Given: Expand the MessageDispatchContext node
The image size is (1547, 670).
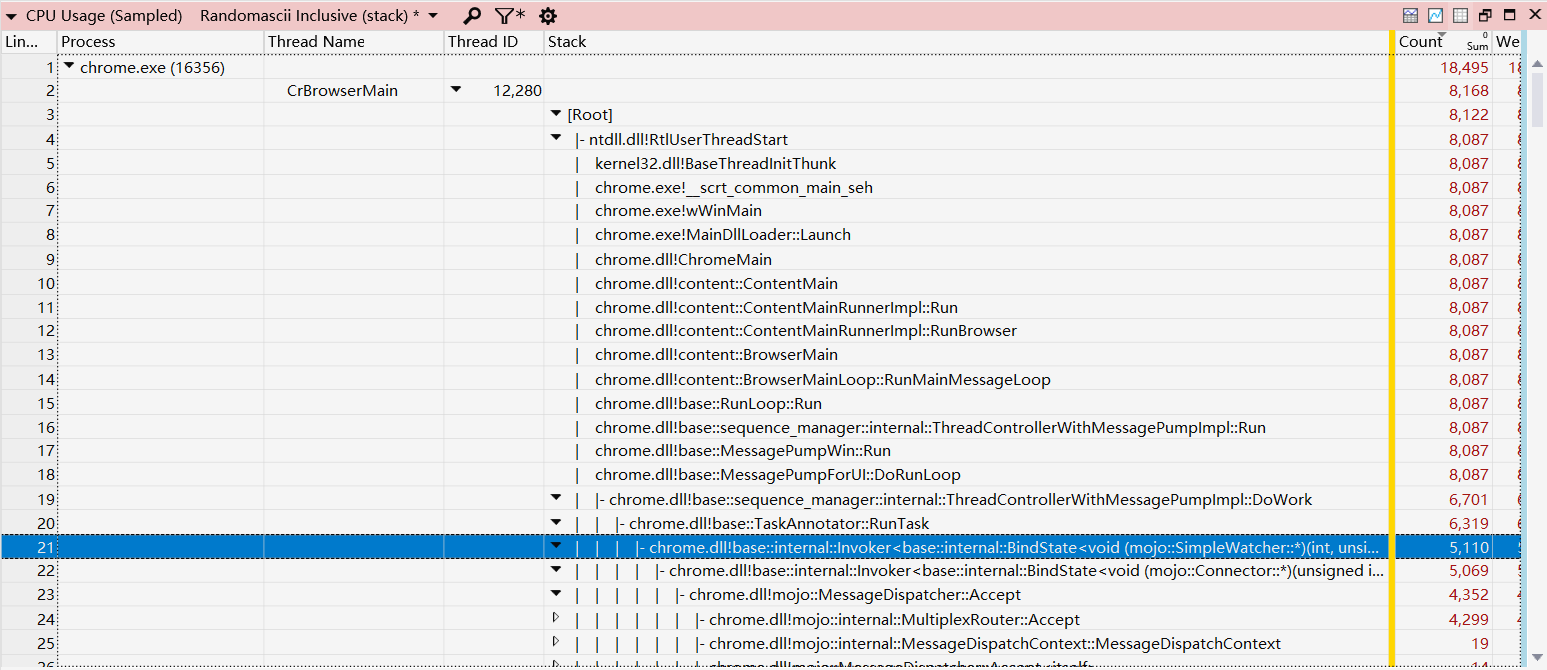Looking at the screenshot, I should click(x=556, y=642).
